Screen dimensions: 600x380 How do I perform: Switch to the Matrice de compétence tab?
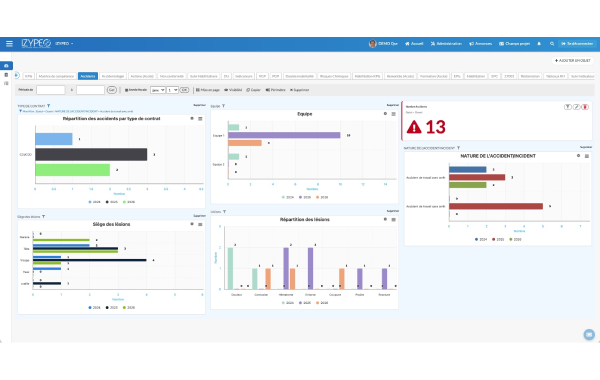pos(56,76)
